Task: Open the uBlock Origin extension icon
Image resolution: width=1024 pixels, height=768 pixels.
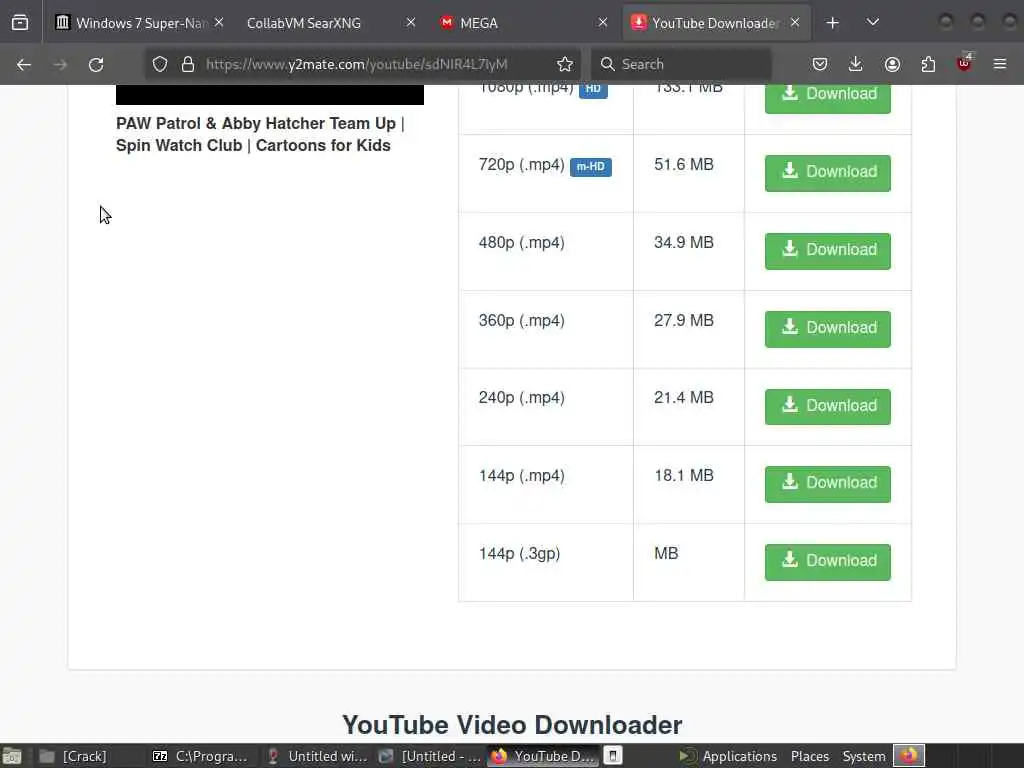Action: (x=965, y=63)
